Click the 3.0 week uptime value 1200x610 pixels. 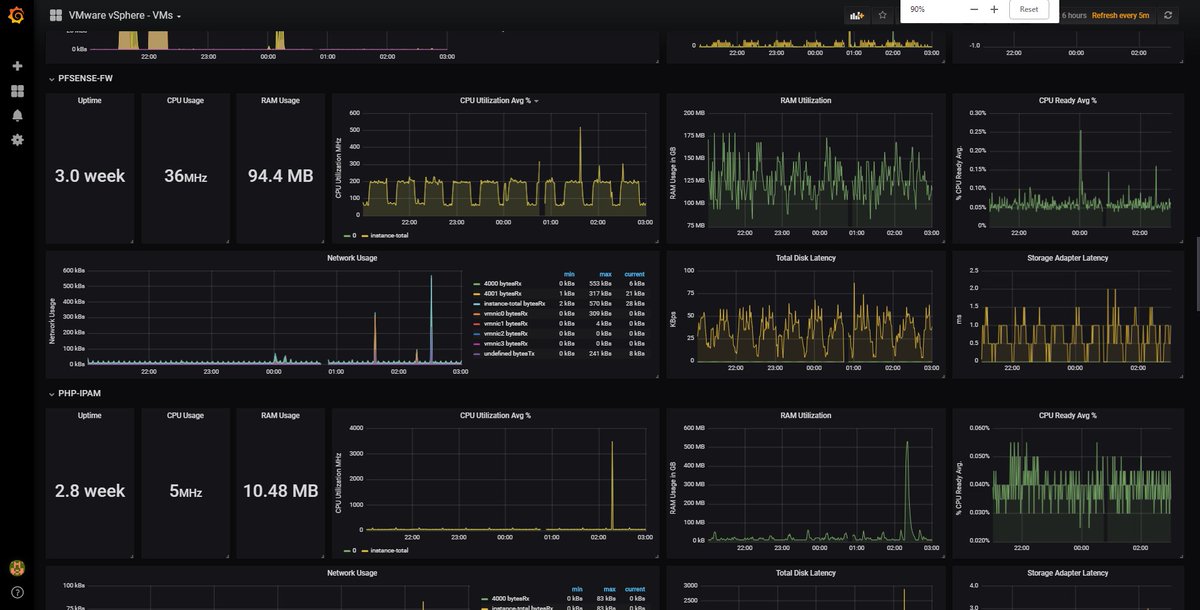pos(90,176)
